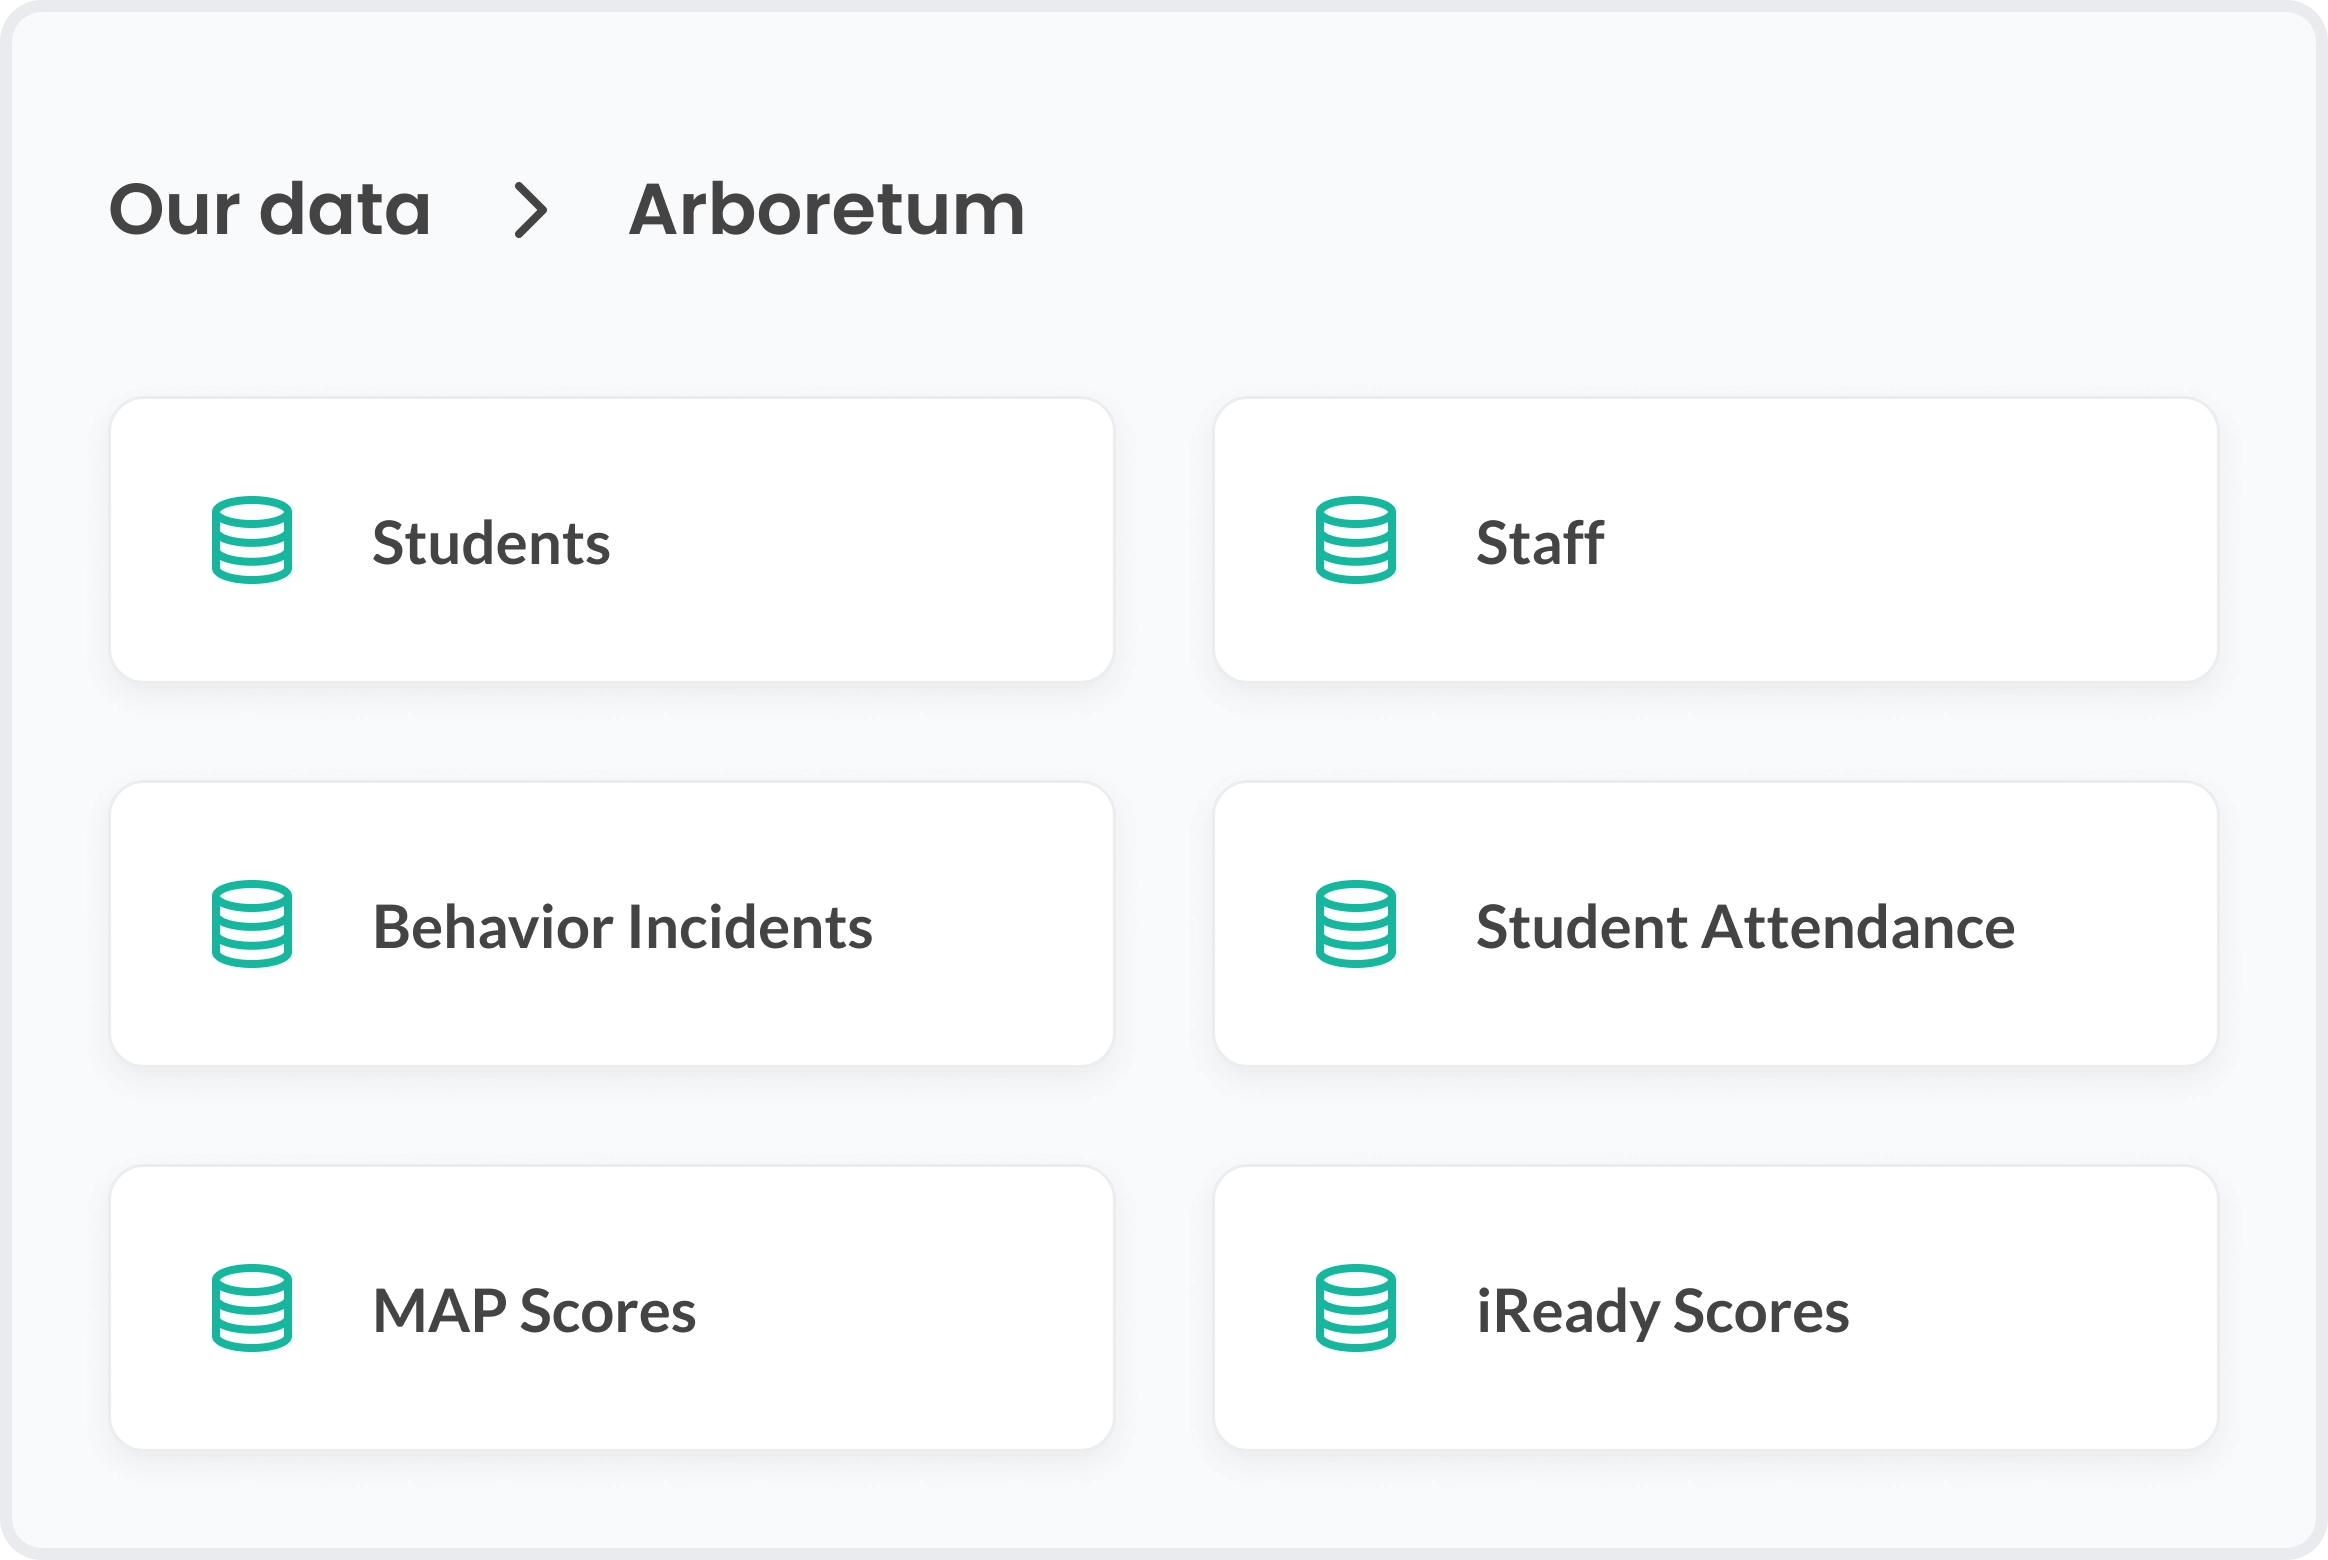
Task: Open the iReady Scores label
Action: (x=1663, y=1313)
